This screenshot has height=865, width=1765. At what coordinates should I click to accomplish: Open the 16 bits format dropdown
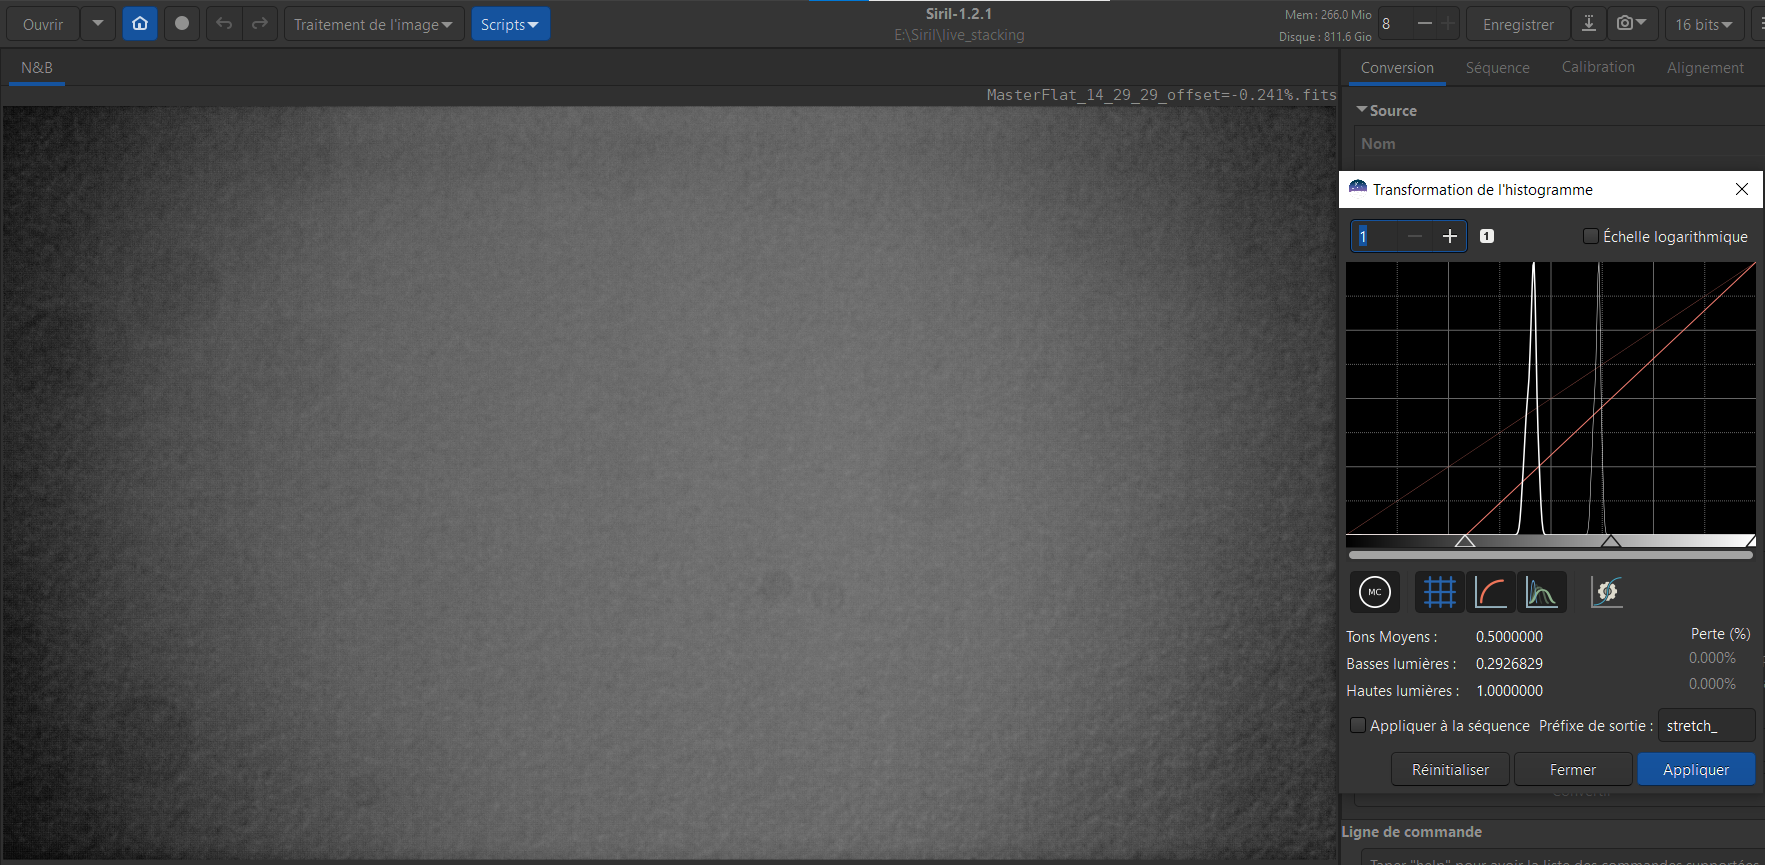[x=1704, y=24]
